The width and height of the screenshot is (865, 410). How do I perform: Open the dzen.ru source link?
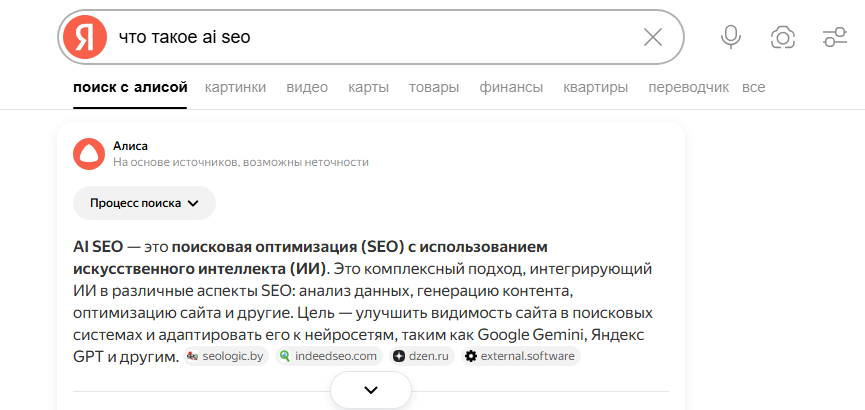coord(422,356)
